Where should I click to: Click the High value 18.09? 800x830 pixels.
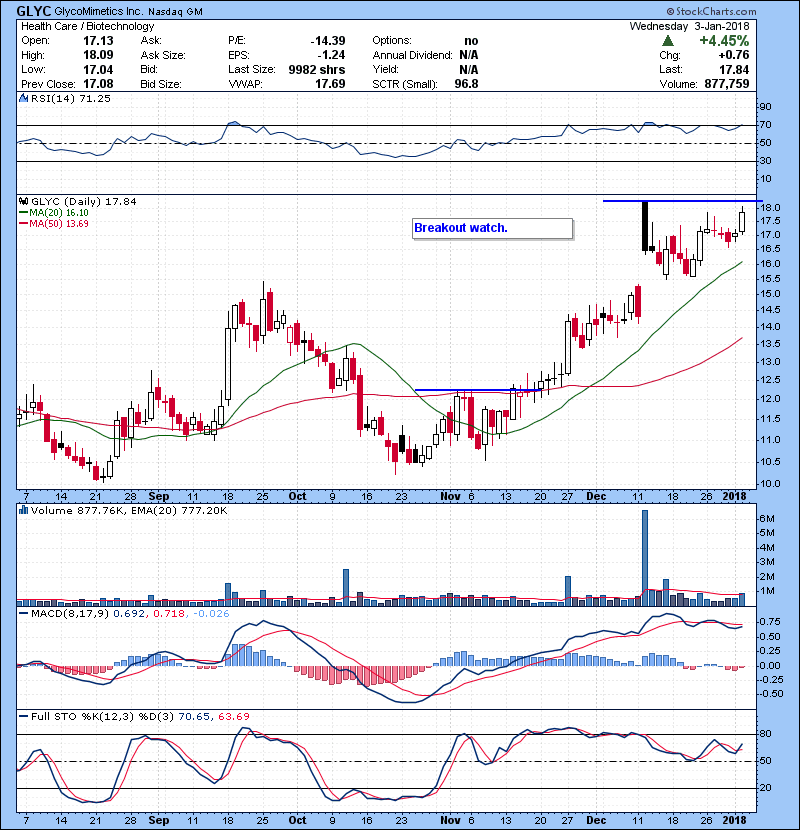click(x=98, y=55)
